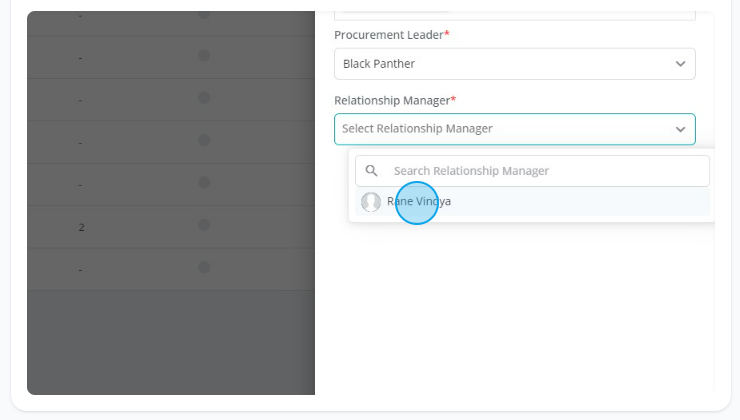This screenshot has width=740, height=420.
Task: Click the cut-off input above Procurement Leader
Action: (x=514, y=16)
